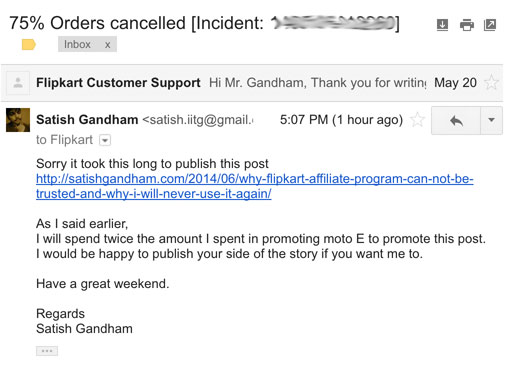Print the email using the printer icon

pyautogui.click(x=467, y=25)
